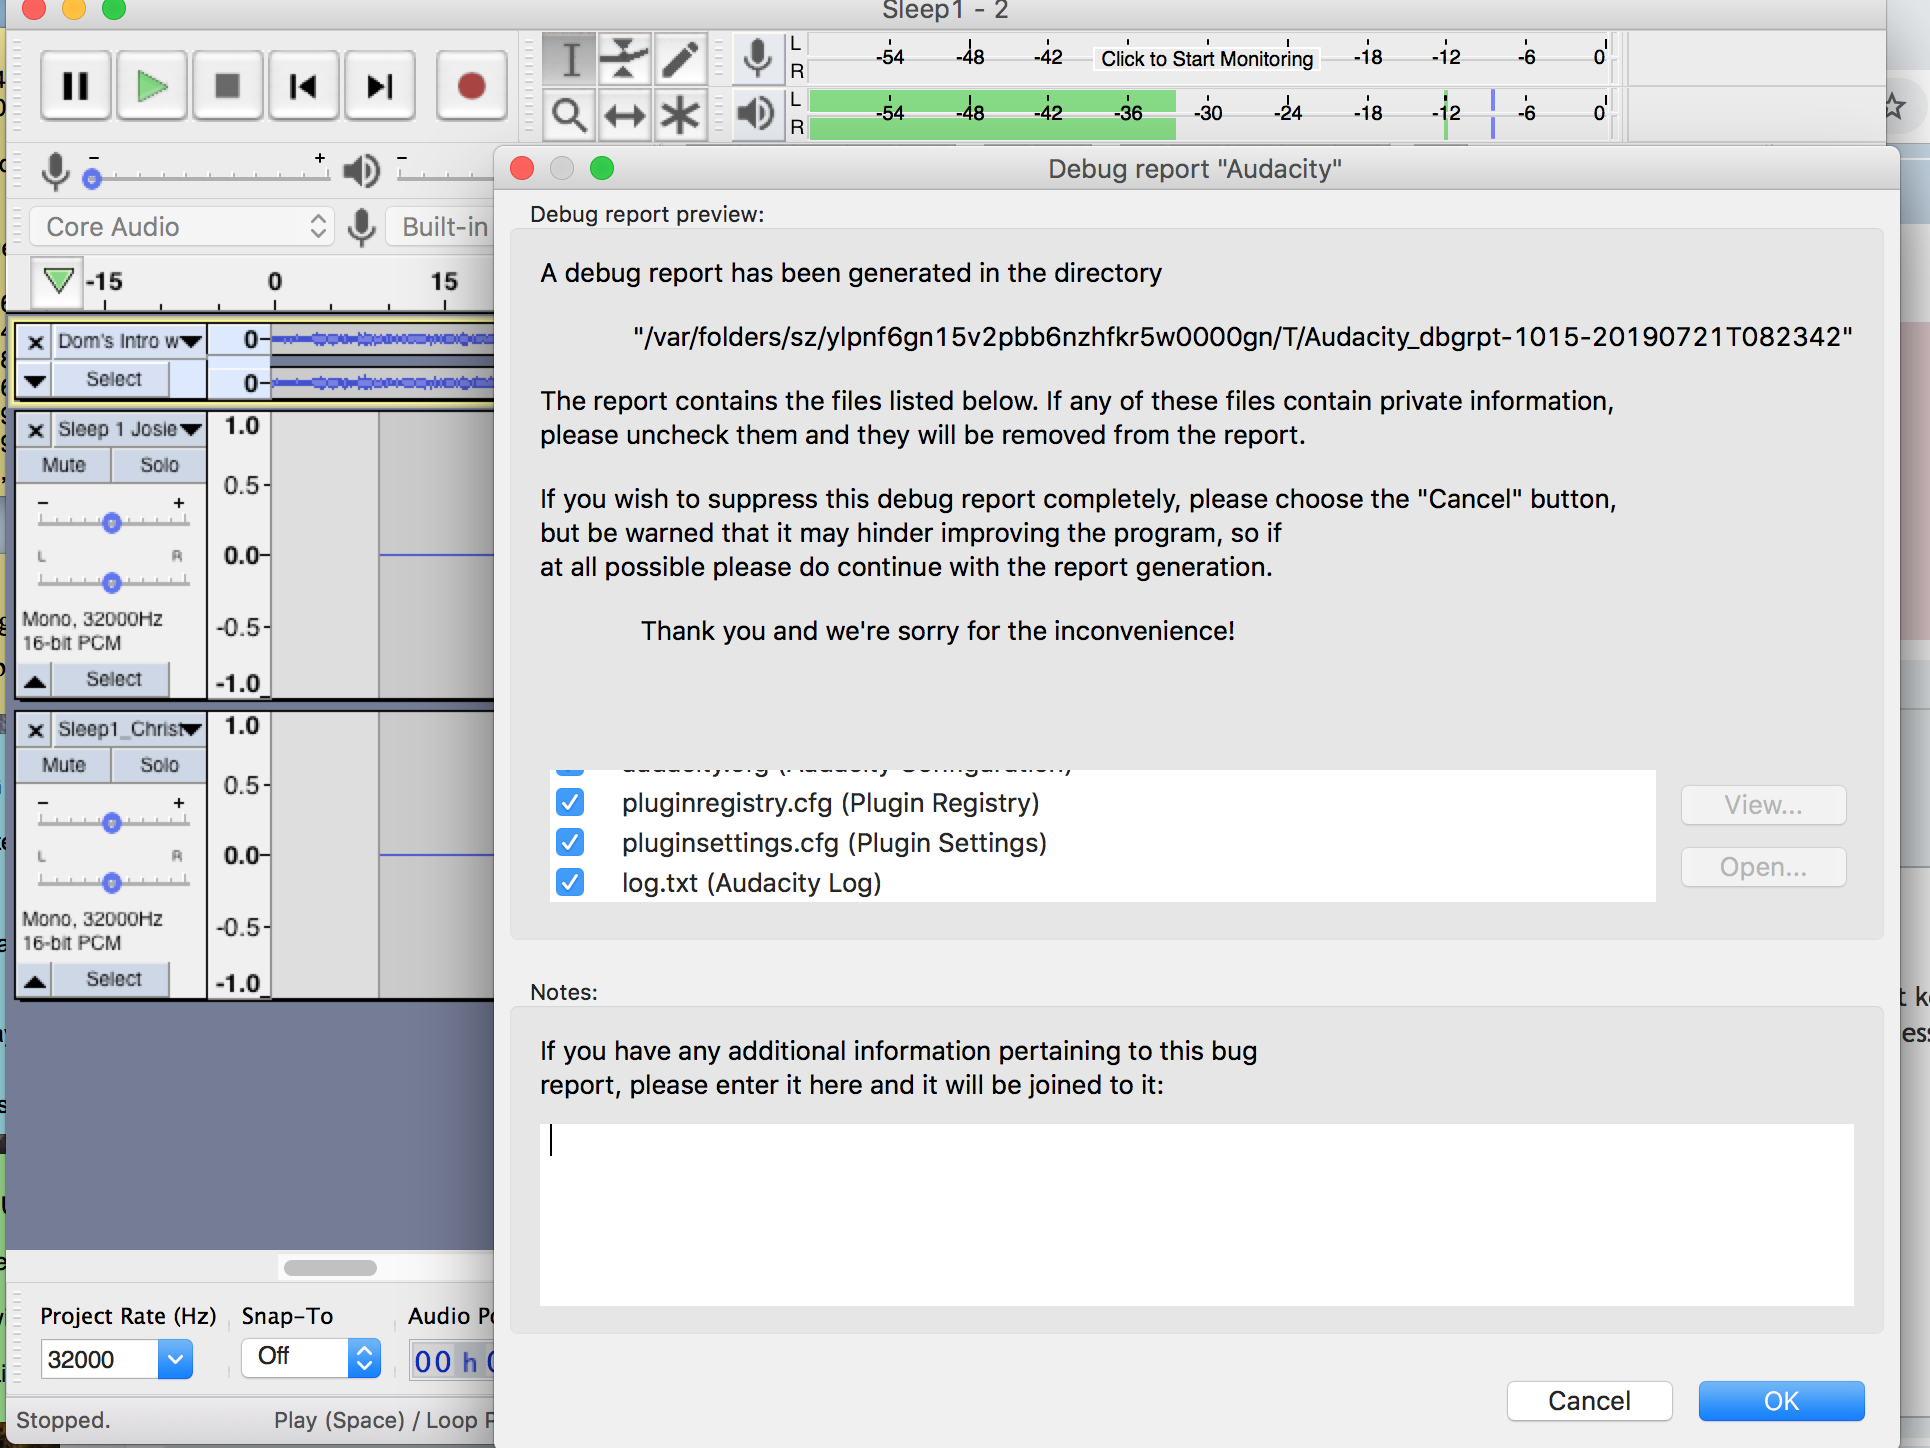Click the star icon behind Audacity window
The width and height of the screenshot is (1930, 1448).
[1893, 106]
